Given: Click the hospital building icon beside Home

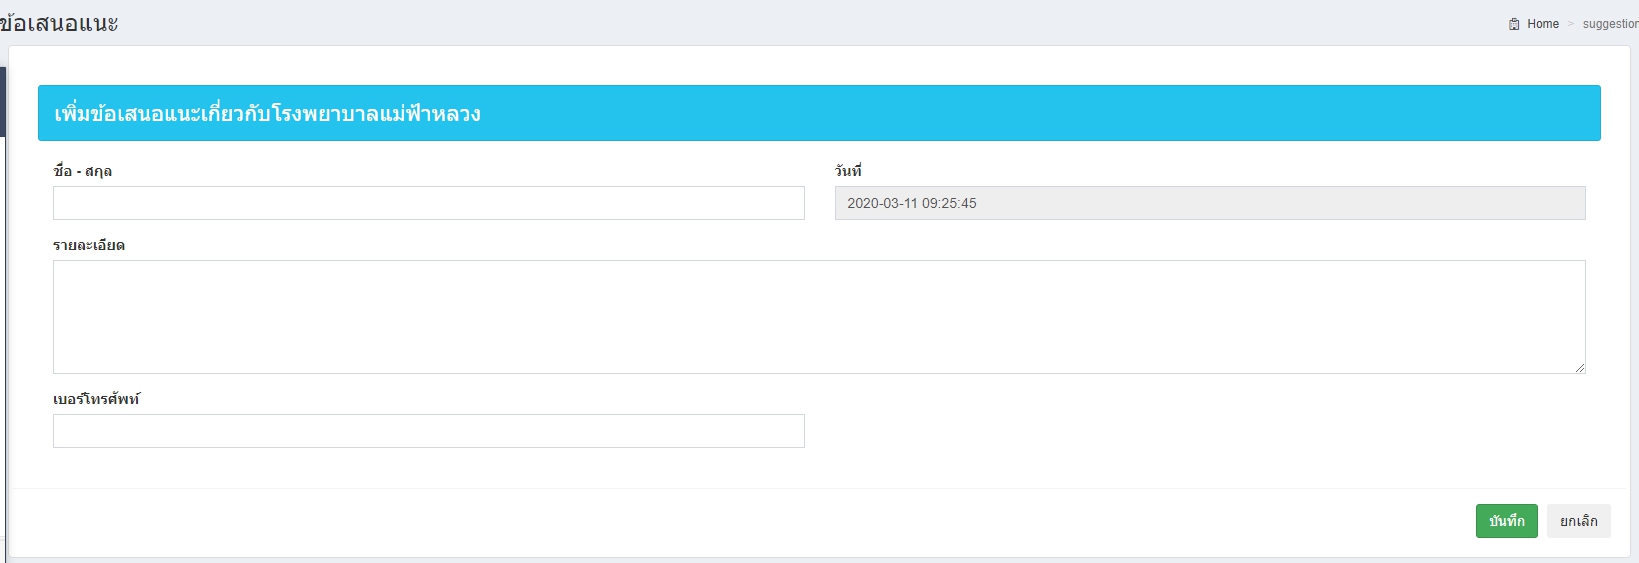Looking at the screenshot, I should click(1514, 24).
